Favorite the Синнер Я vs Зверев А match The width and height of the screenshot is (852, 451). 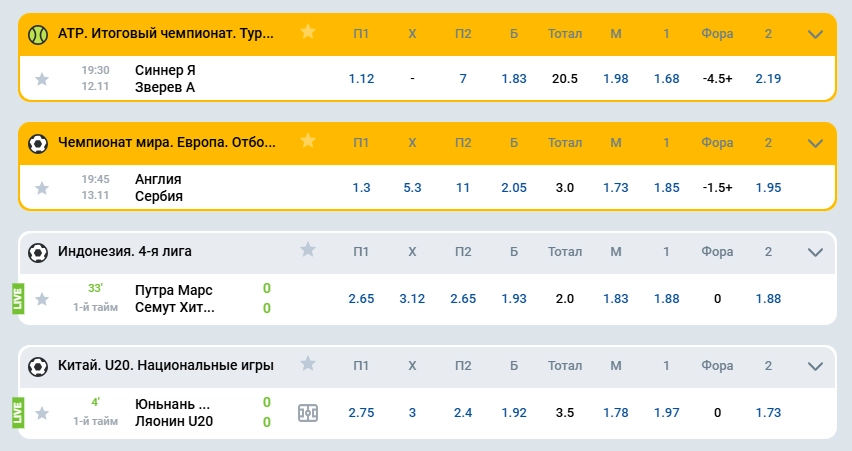click(x=41, y=79)
